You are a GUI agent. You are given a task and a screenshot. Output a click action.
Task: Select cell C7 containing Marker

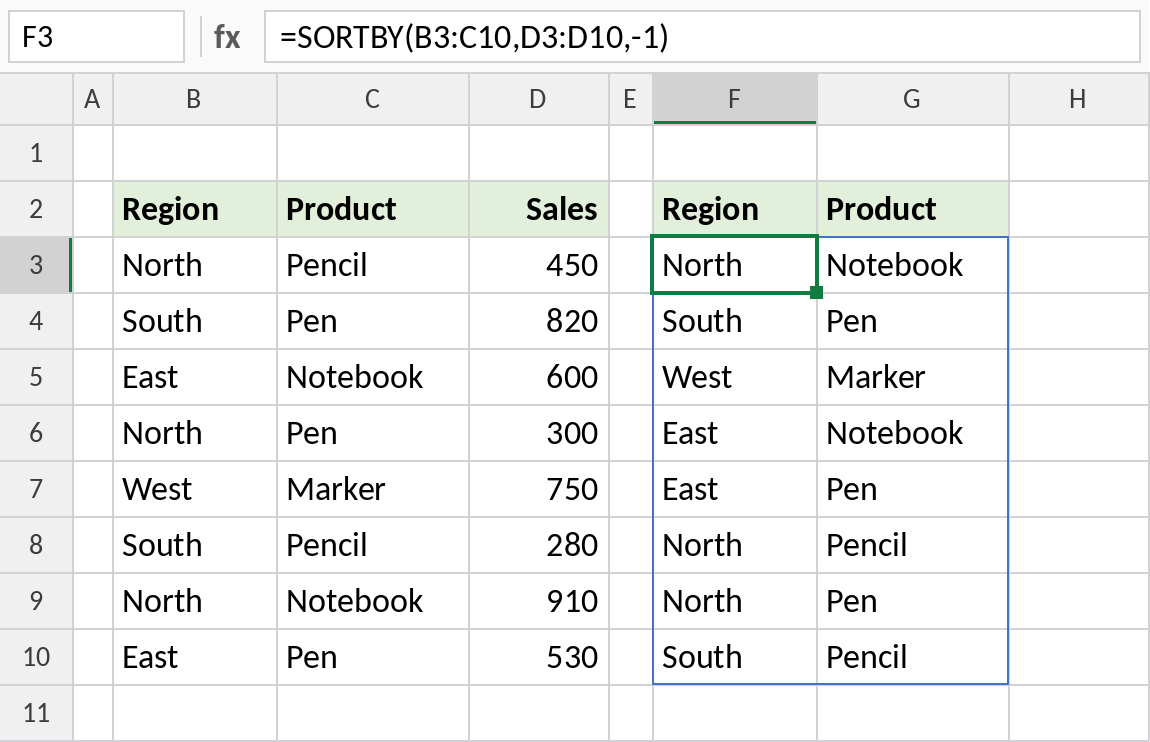[x=373, y=489]
